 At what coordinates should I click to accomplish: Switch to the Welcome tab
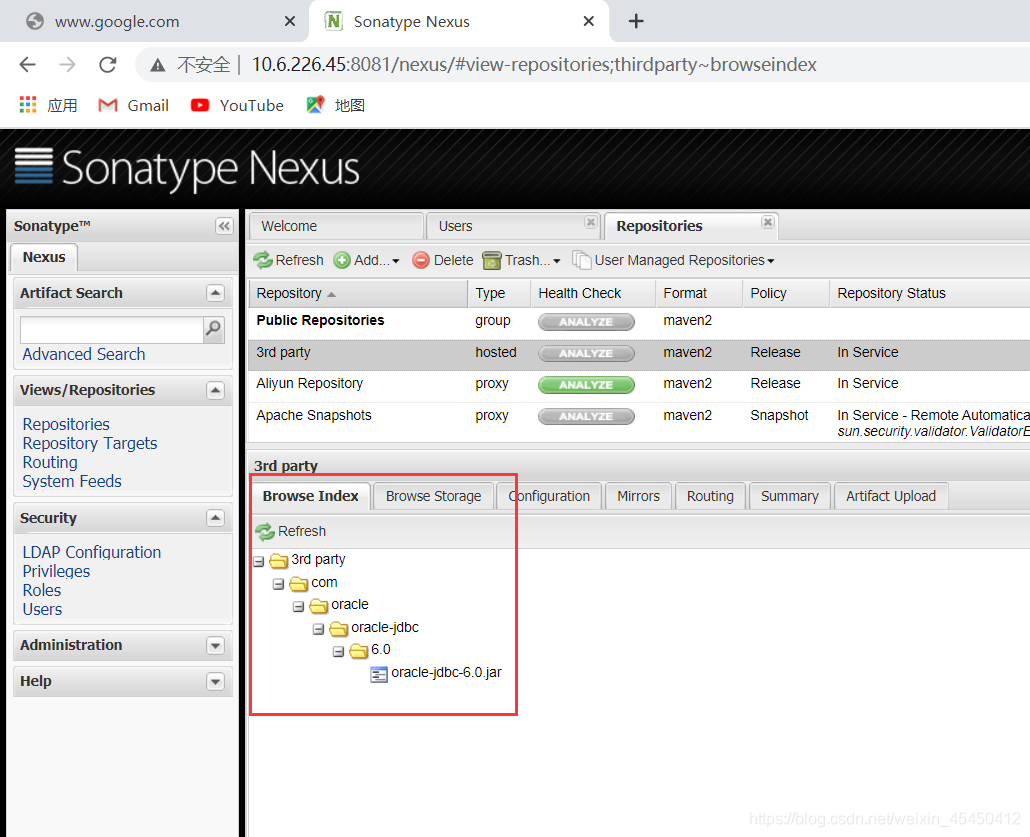pyautogui.click(x=336, y=226)
